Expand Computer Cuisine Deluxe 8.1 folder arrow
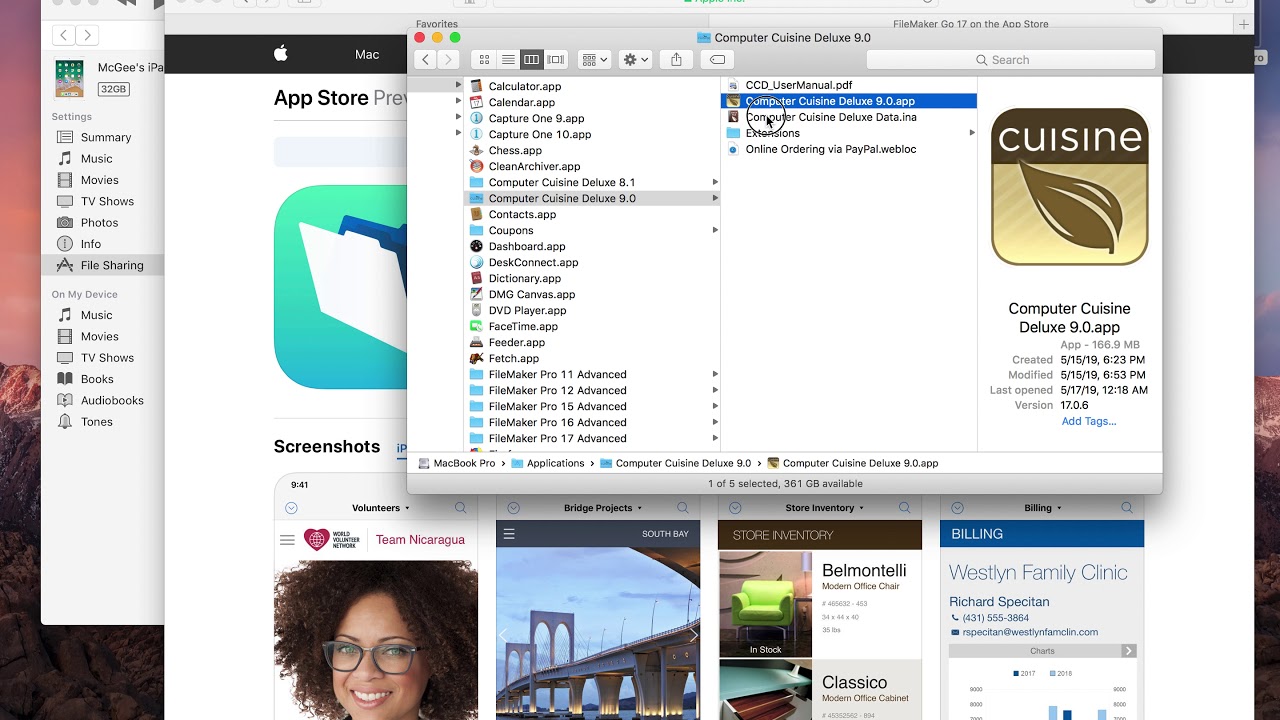Viewport: 1280px width, 720px height. click(x=715, y=182)
